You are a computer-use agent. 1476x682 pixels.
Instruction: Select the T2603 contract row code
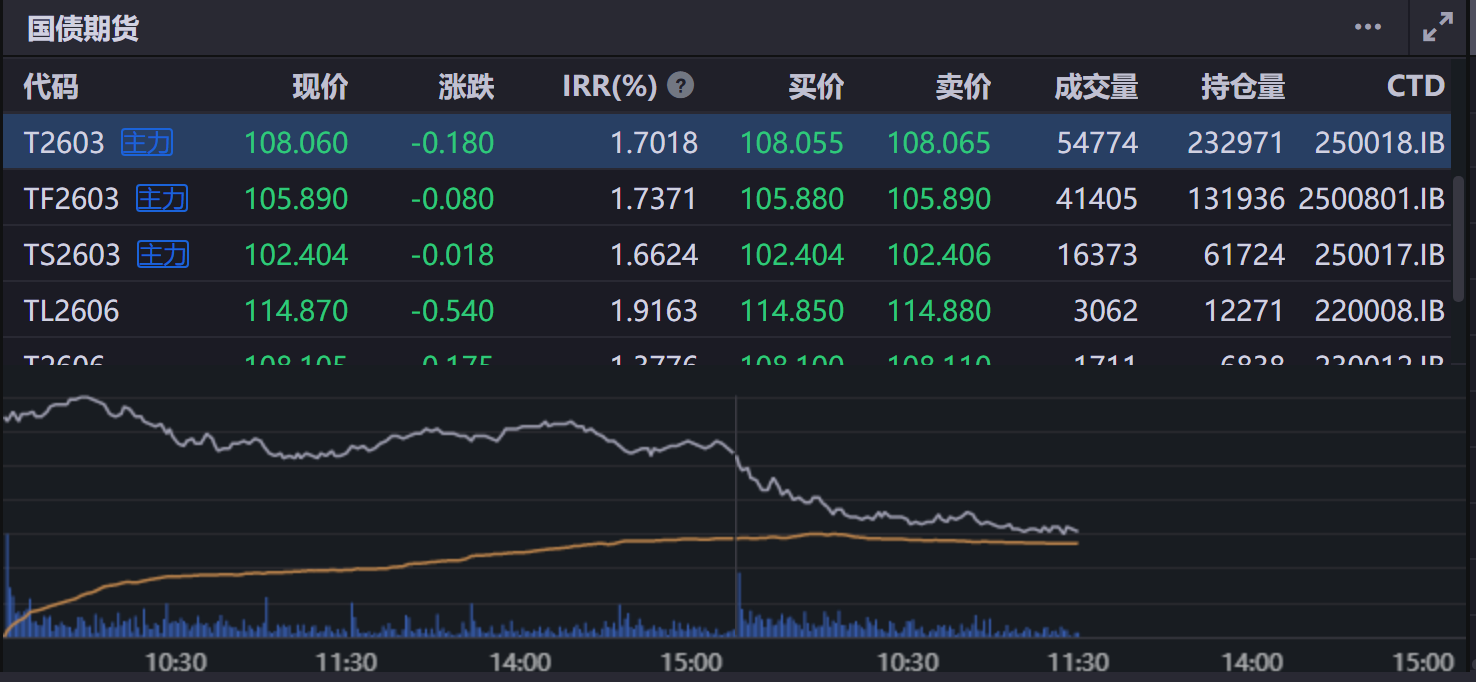pos(64,143)
